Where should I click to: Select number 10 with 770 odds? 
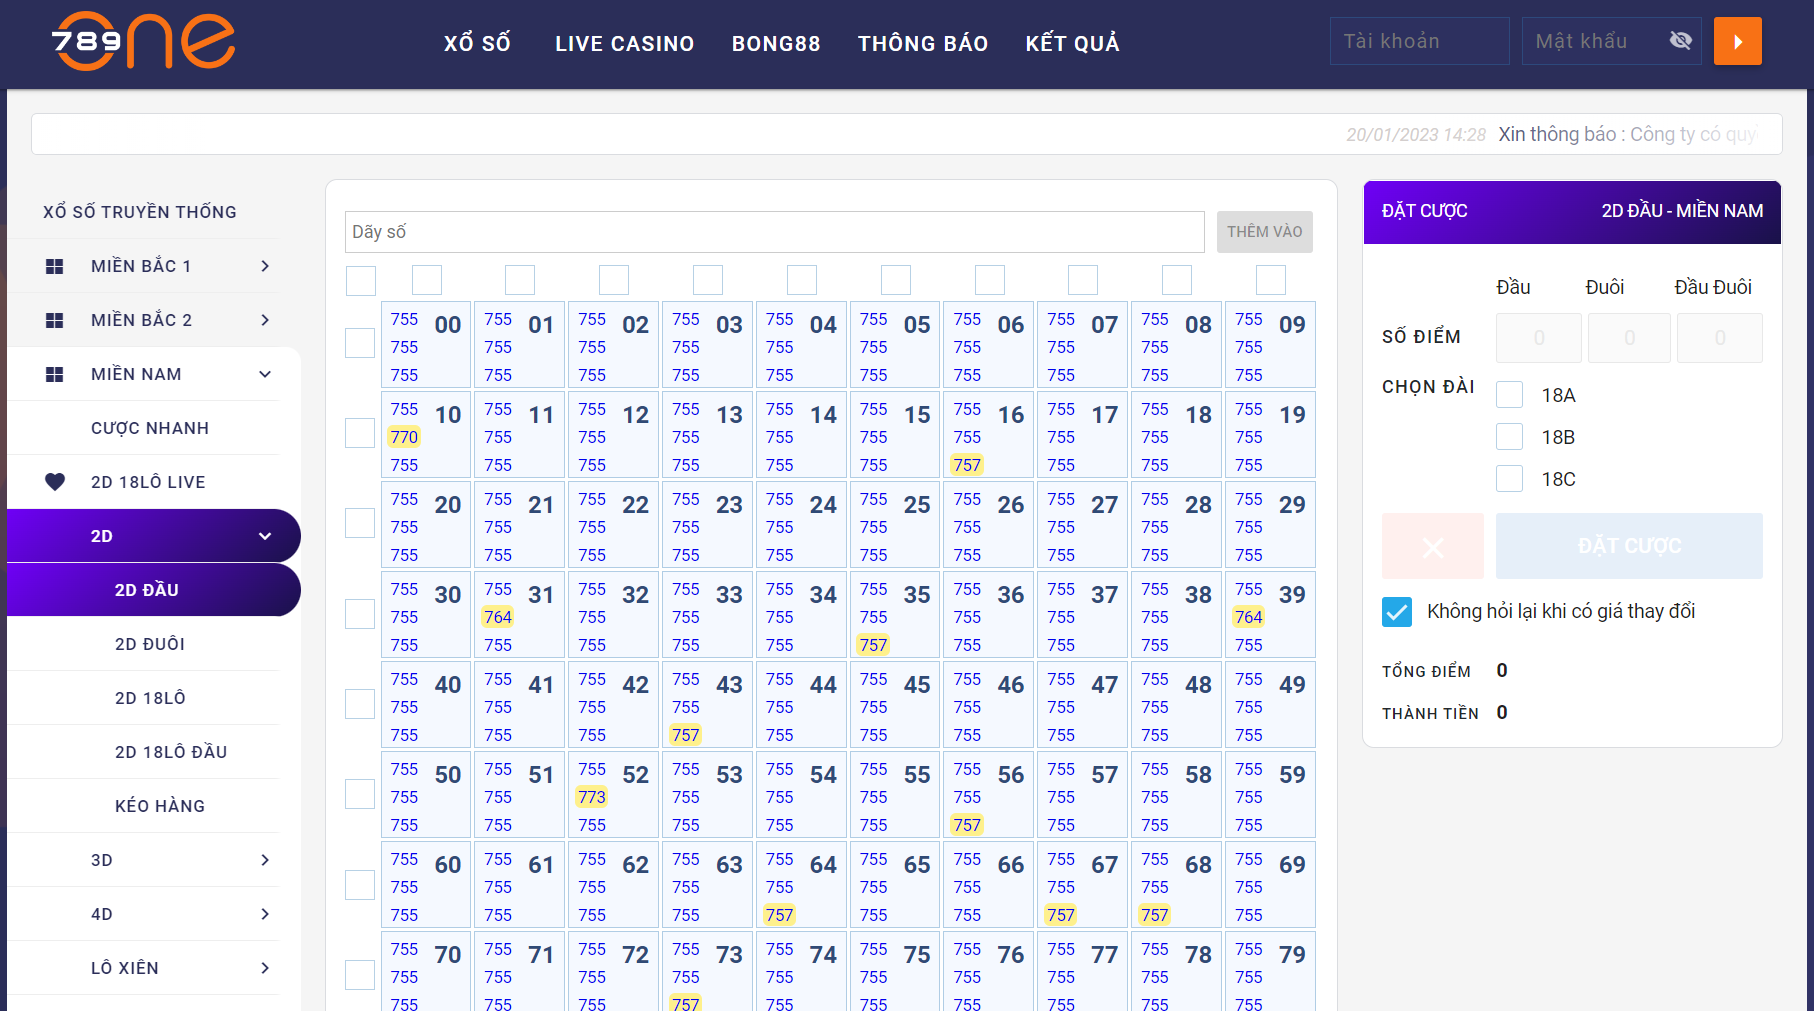pos(426,435)
